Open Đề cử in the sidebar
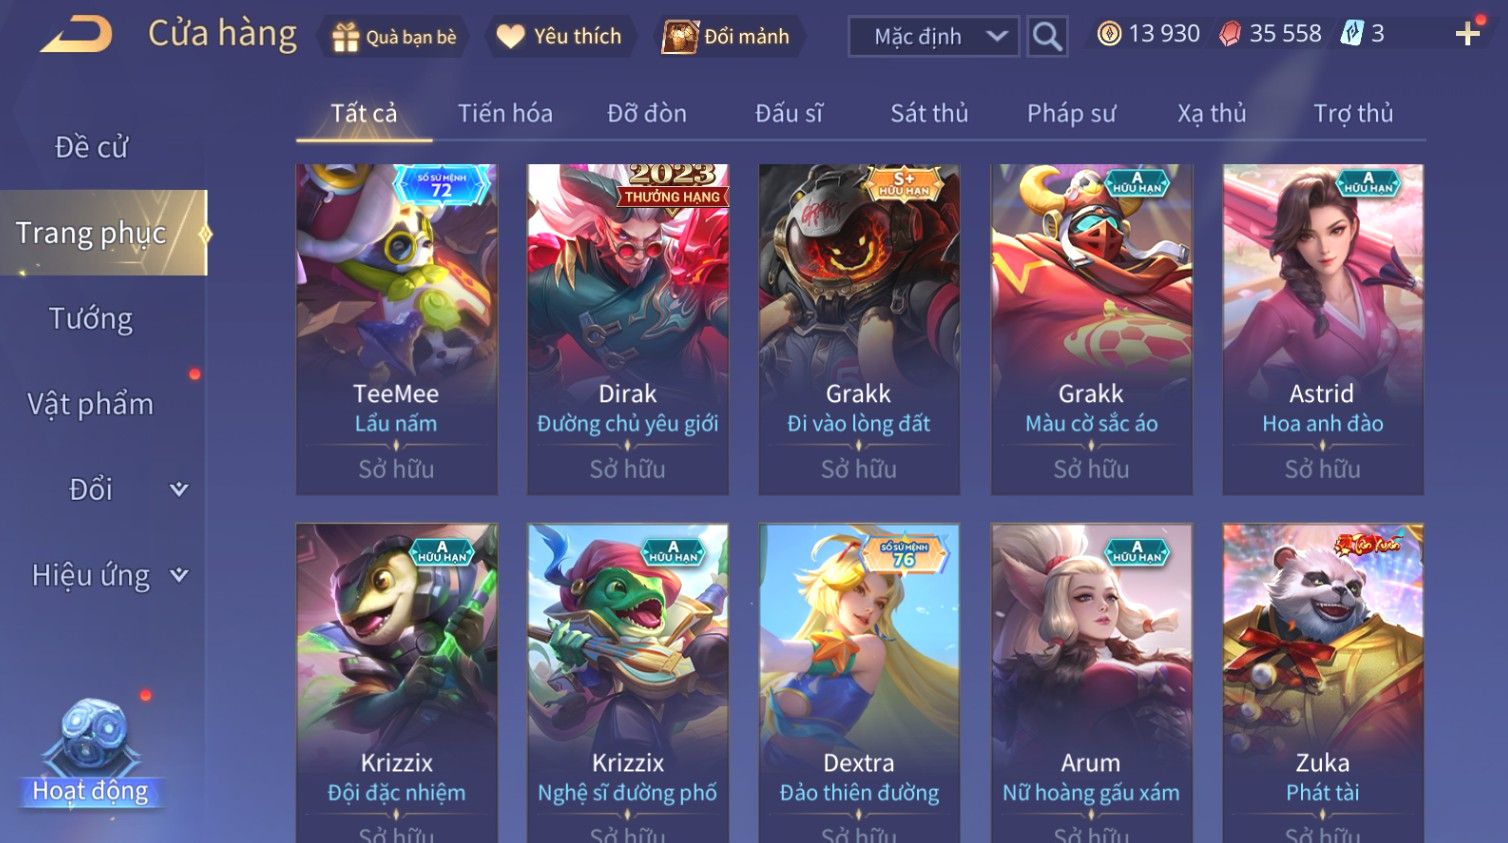Image resolution: width=1508 pixels, height=843 pixels. [x=91, y=147]
